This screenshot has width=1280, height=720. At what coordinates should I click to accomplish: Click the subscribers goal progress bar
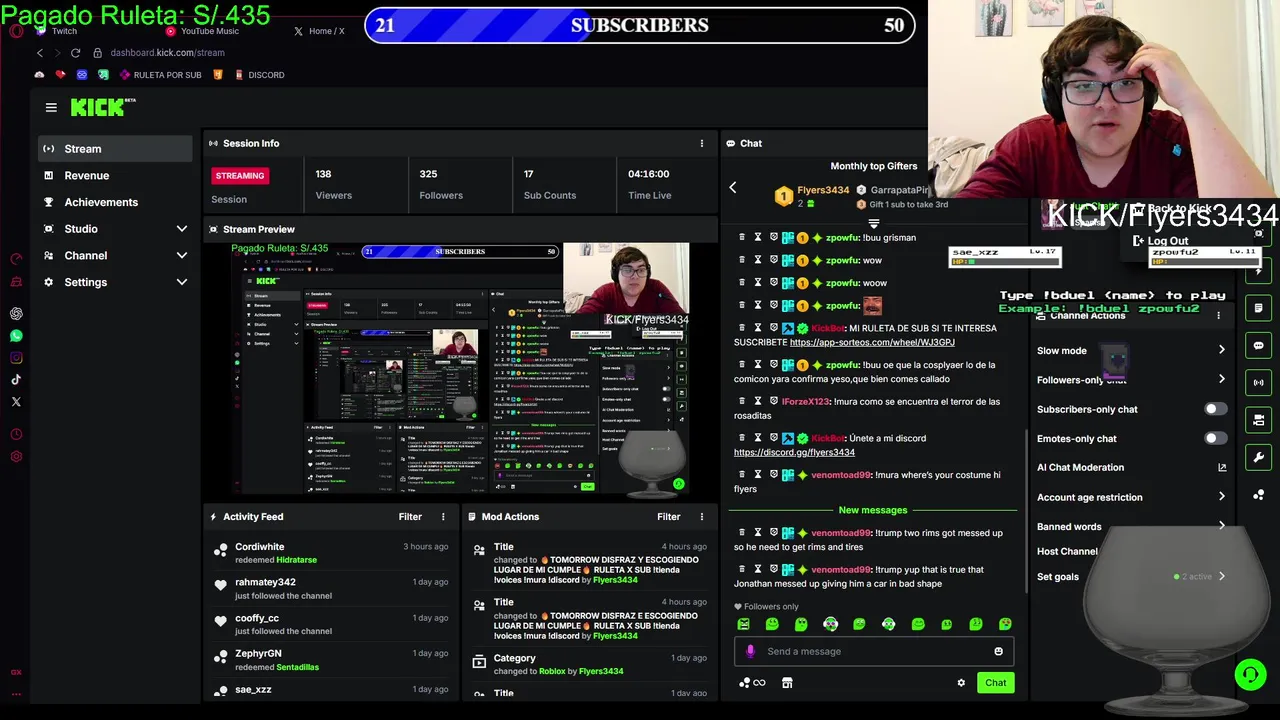click(x=640, y=25)
